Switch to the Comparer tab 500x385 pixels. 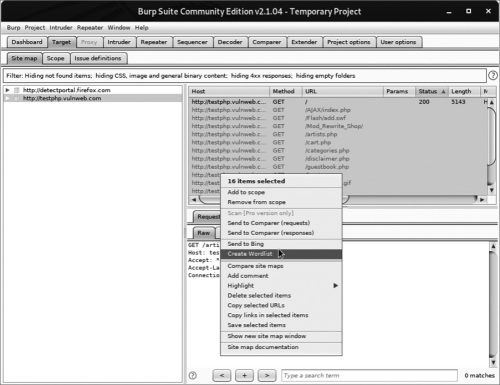[x=267, y=42]
